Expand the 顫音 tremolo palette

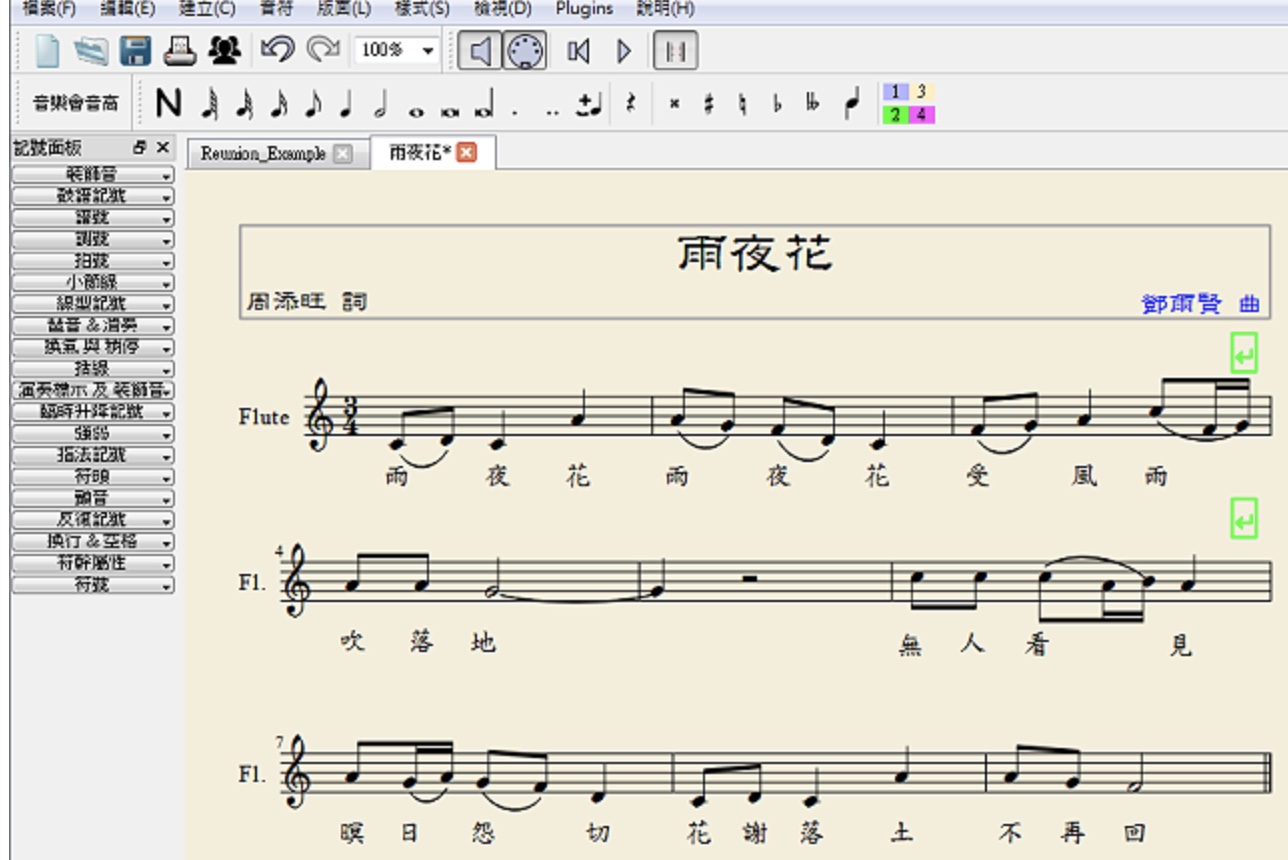(x=93, y=498)
